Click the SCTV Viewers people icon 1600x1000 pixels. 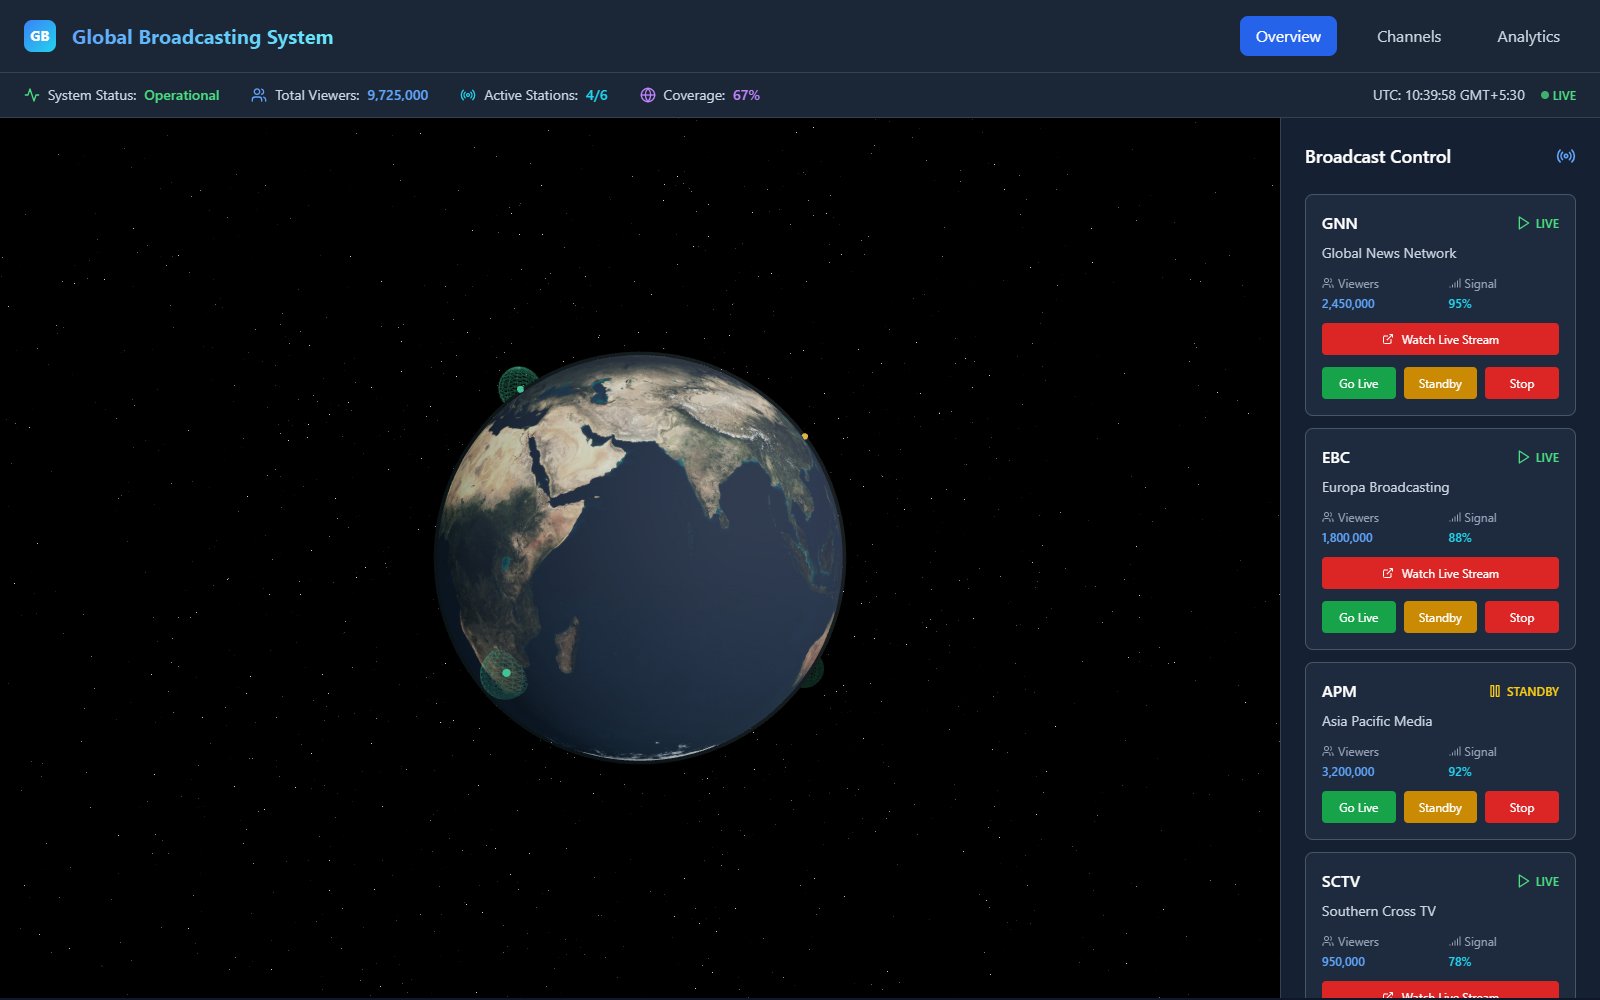click(x=1328, y=942)
